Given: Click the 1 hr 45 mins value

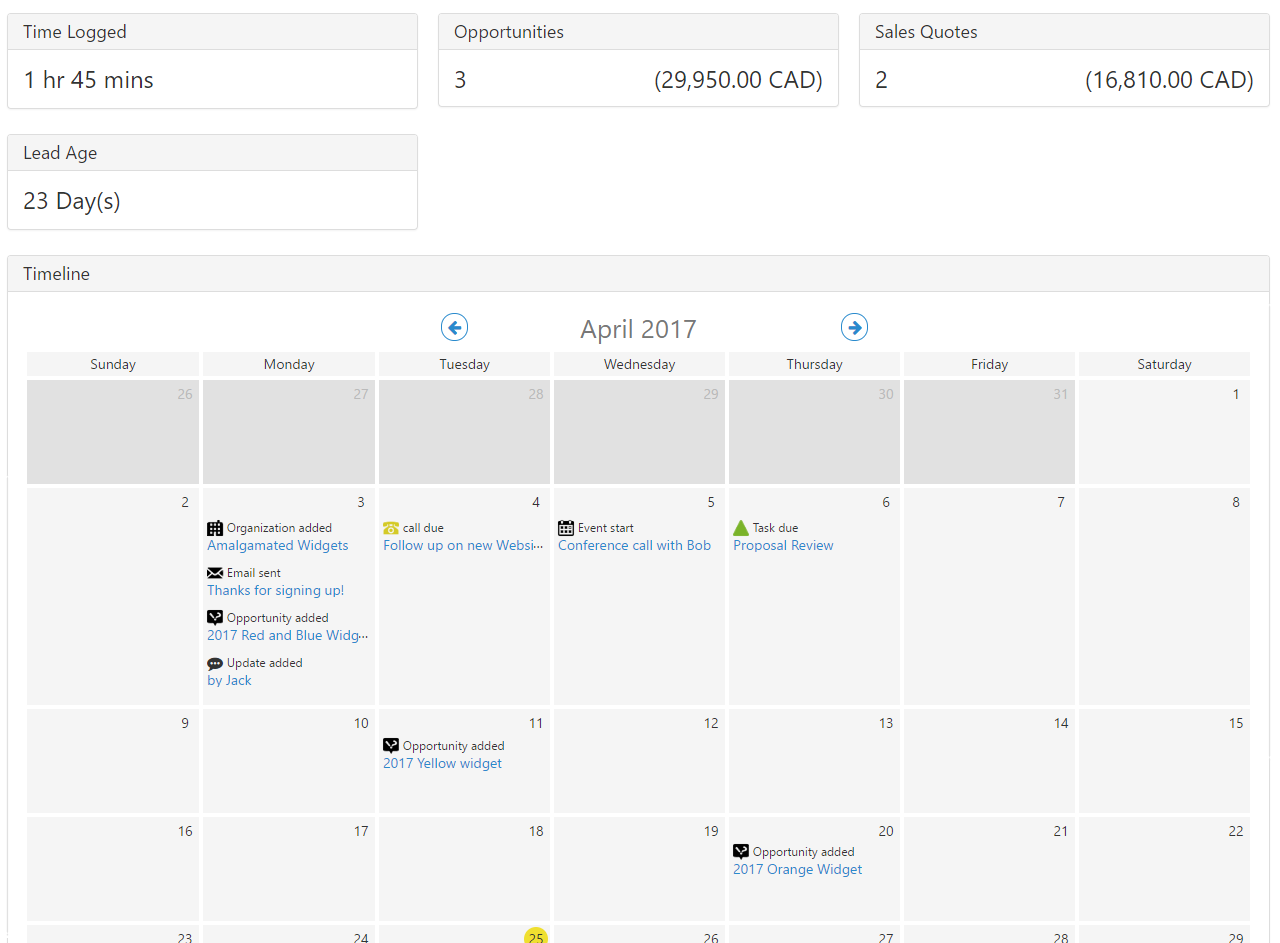Looking at the screenshot, I should point(89,80).
